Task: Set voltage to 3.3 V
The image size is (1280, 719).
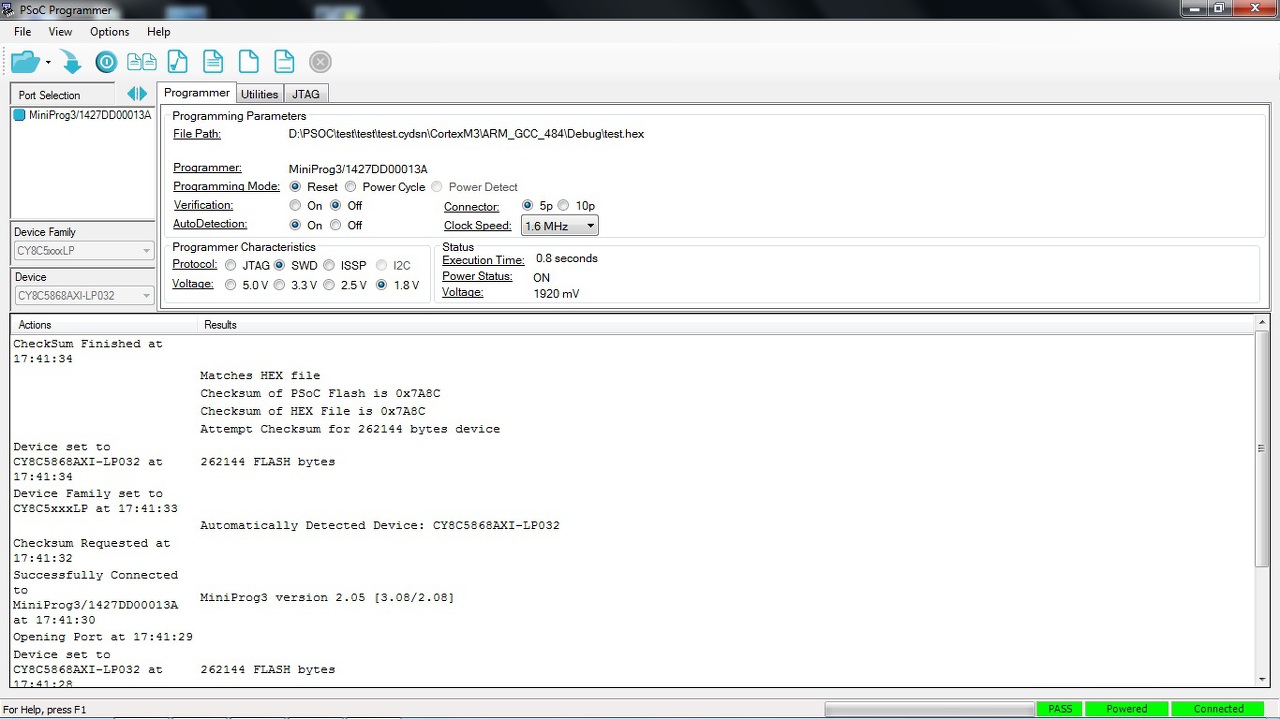Action: (x=280, y=285)
